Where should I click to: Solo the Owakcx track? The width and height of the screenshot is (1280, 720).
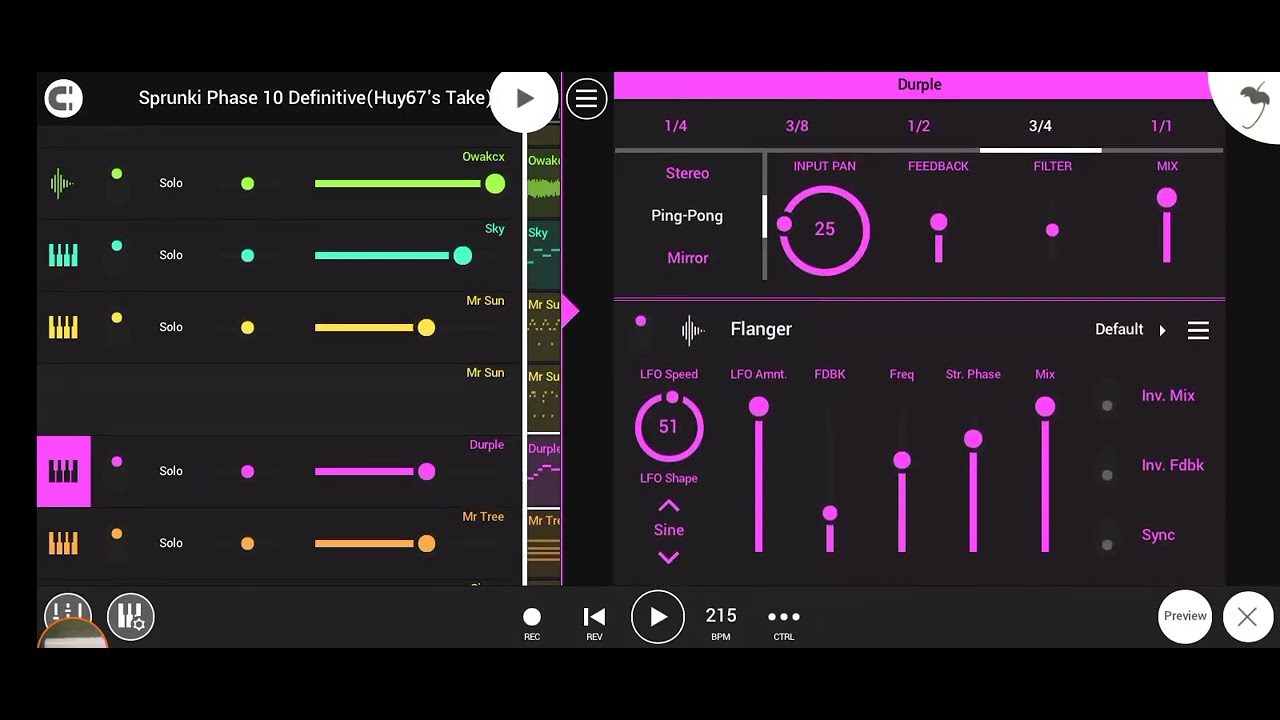171,183
